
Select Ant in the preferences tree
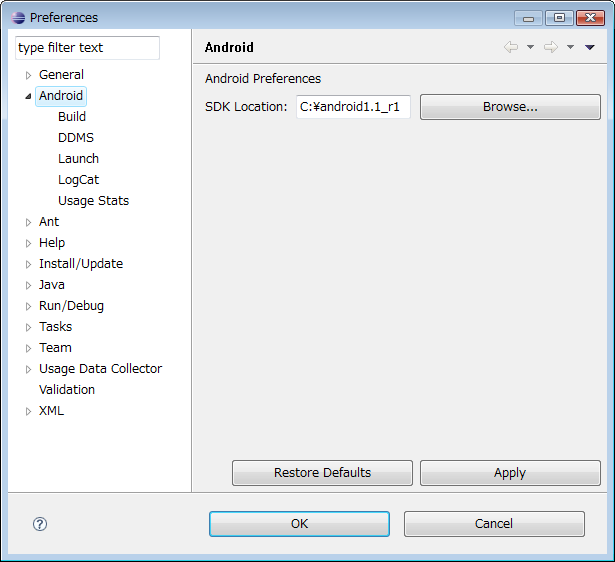pyautogui.click(x=49, y=222)
